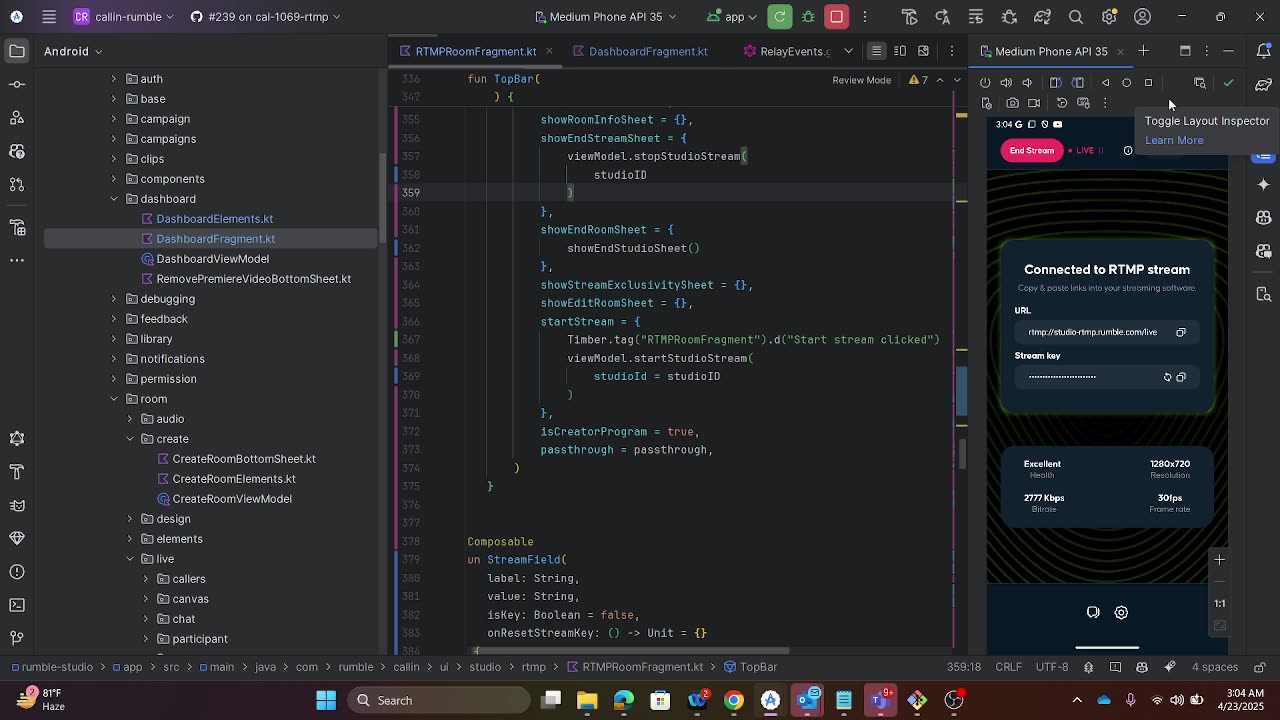Rotate emulator left icon
The width and height of the screenshot is (1280, 720).
pos(1055,83)
